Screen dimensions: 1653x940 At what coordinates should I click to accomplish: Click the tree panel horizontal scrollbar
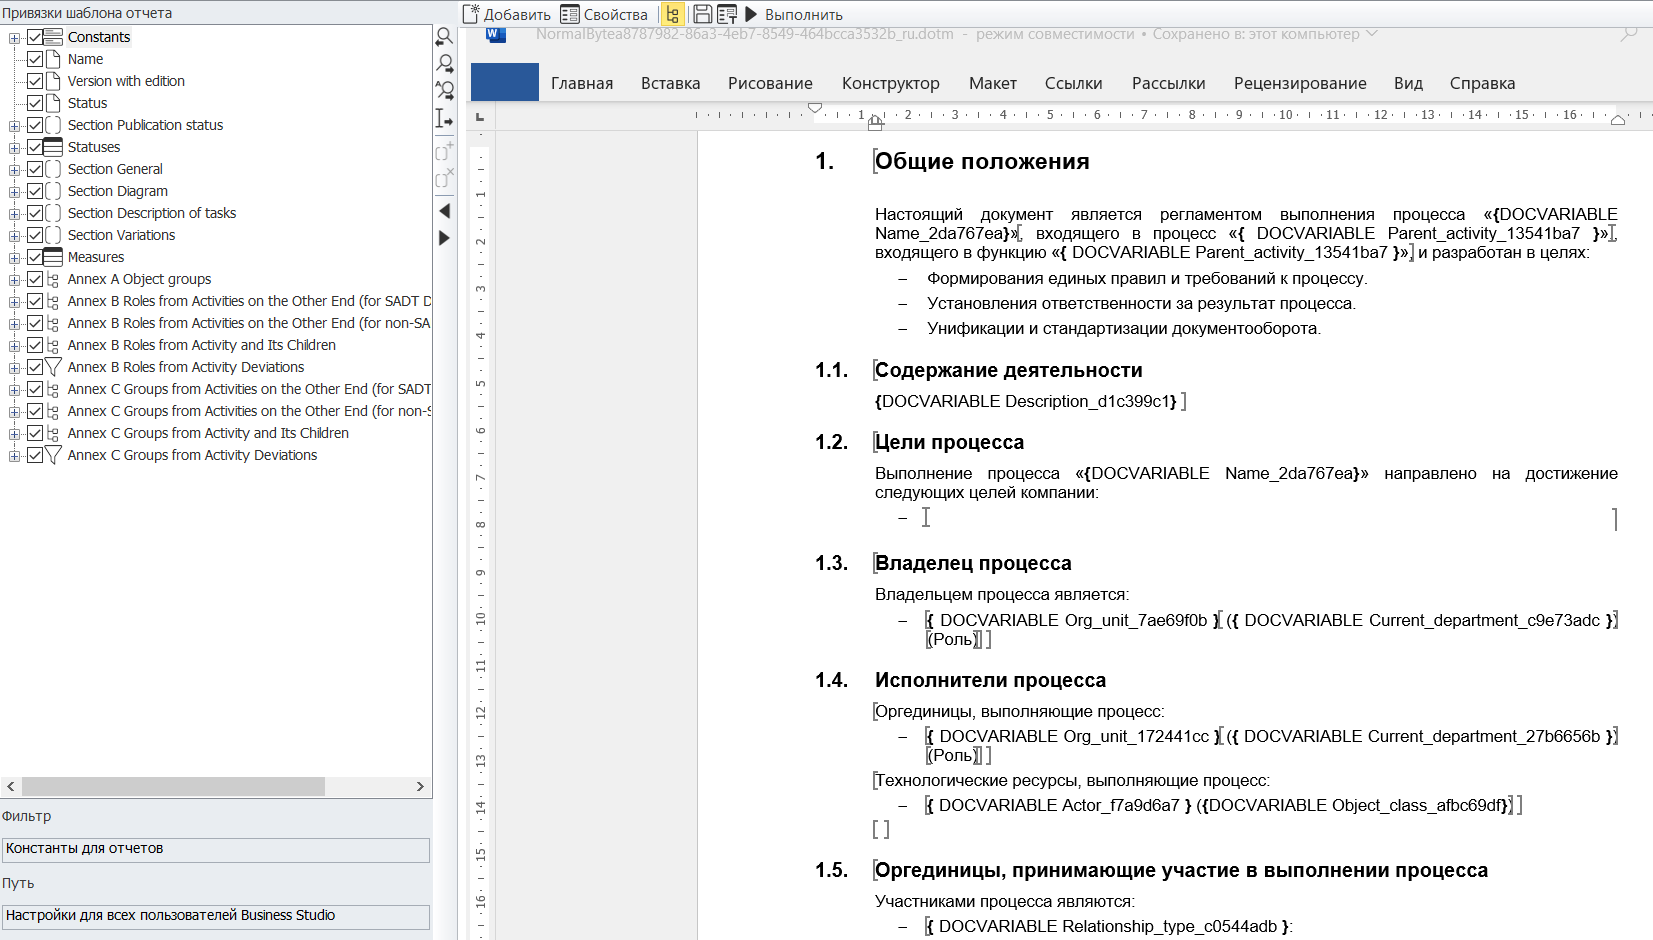click(173, 787)
